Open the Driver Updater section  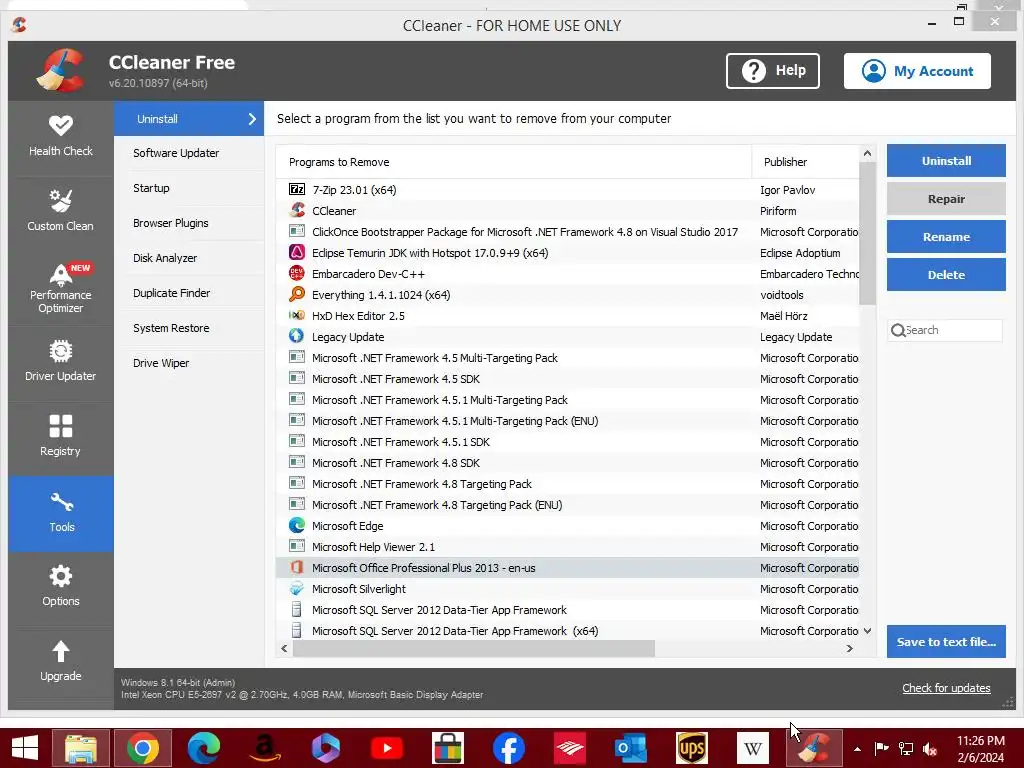(61, 362)
